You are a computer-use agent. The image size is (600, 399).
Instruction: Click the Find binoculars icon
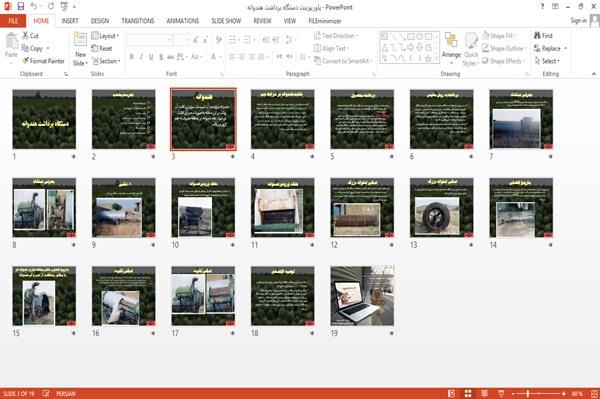[x=538, y=35]
